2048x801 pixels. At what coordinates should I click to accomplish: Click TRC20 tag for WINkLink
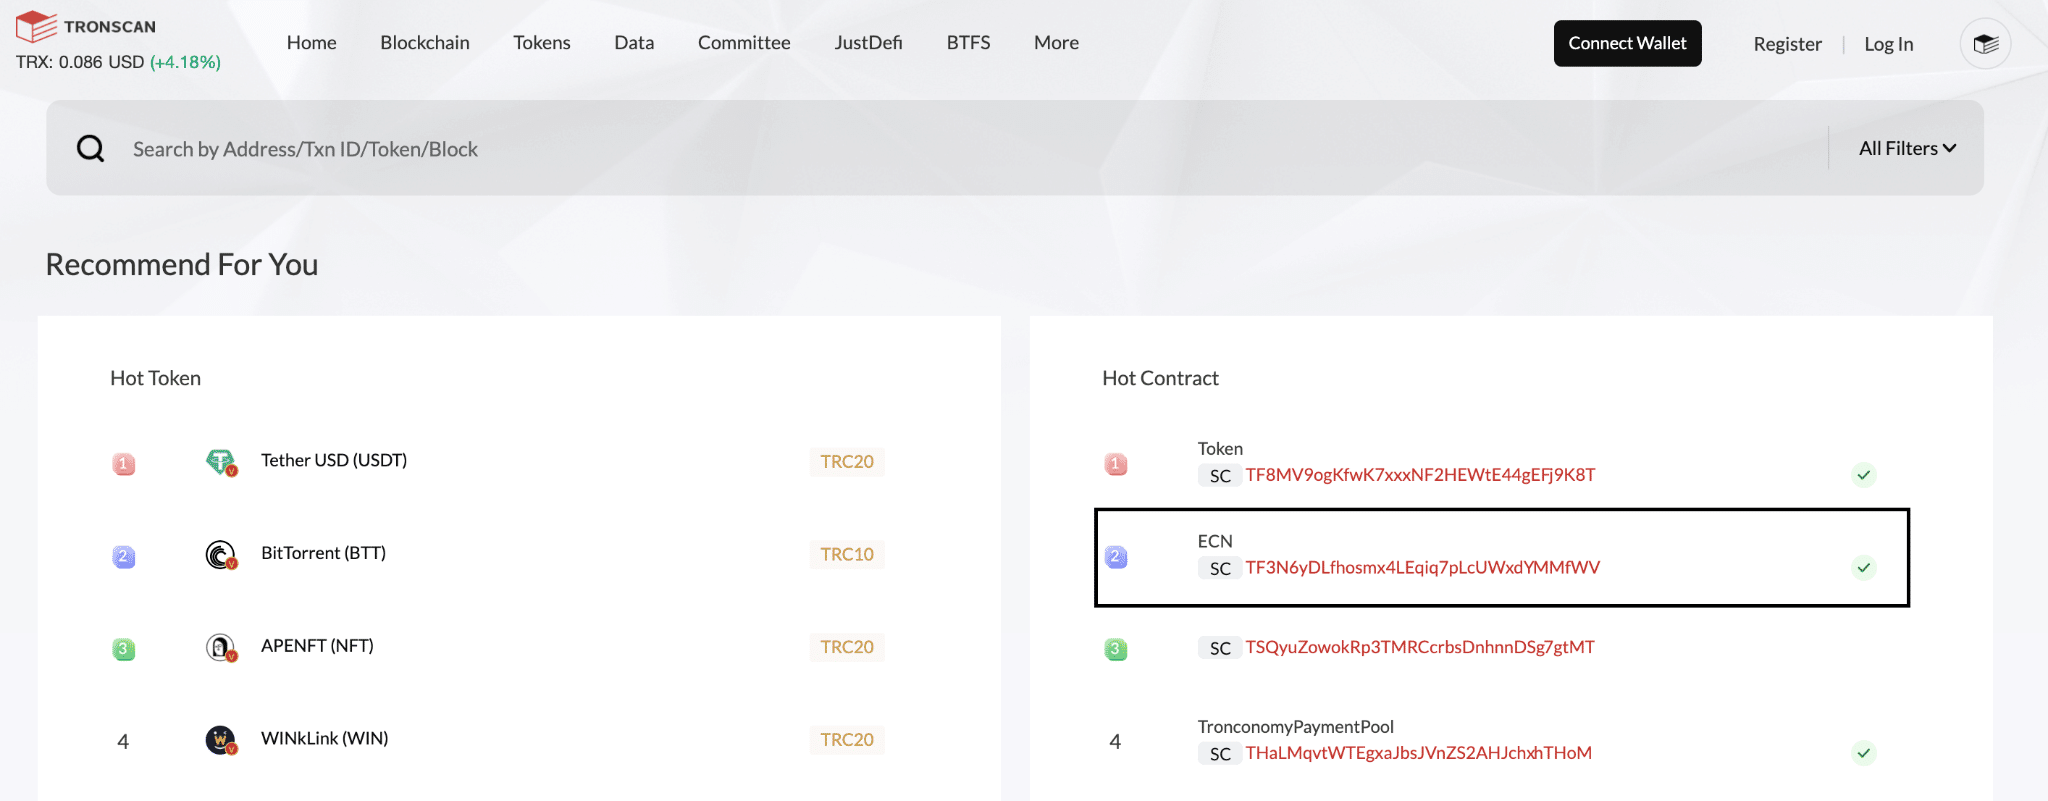[847, 740]
